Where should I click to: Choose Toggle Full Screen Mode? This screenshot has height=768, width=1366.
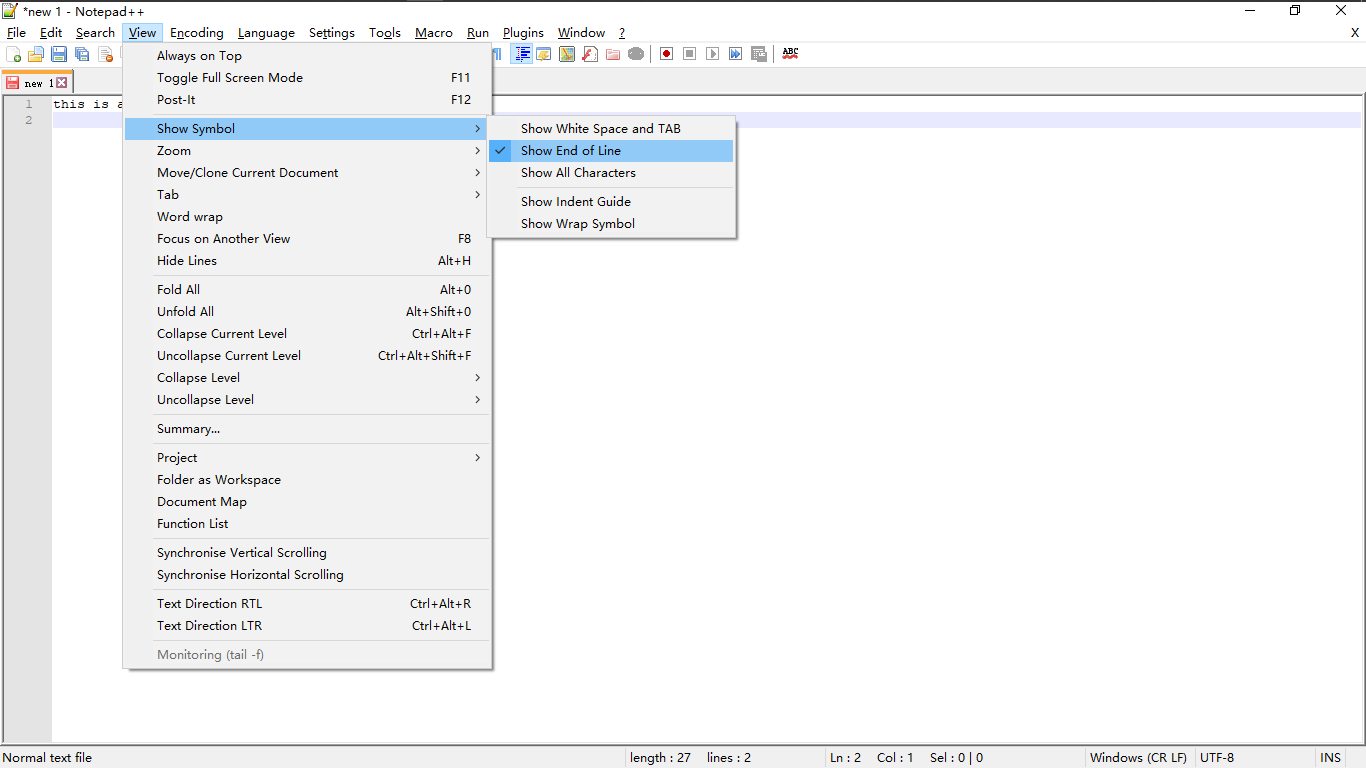tap(229, 77)
